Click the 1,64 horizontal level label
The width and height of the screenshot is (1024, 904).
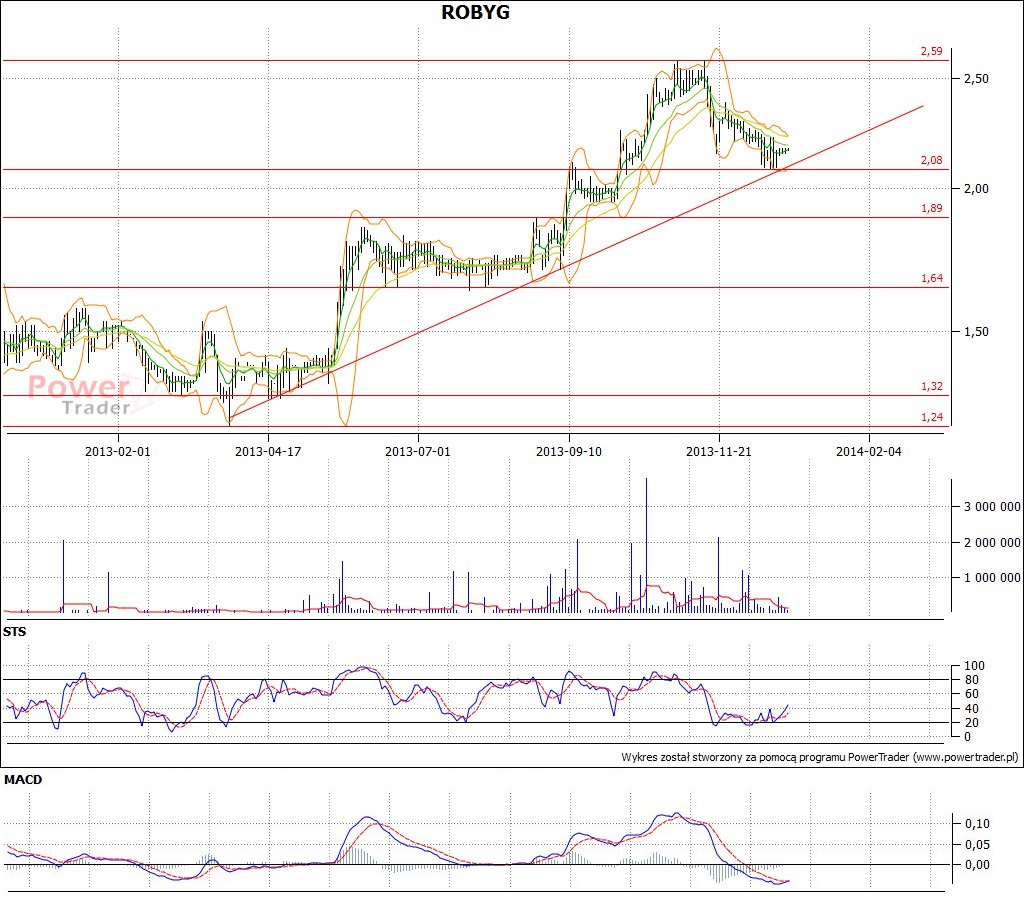tap(932, 278)
